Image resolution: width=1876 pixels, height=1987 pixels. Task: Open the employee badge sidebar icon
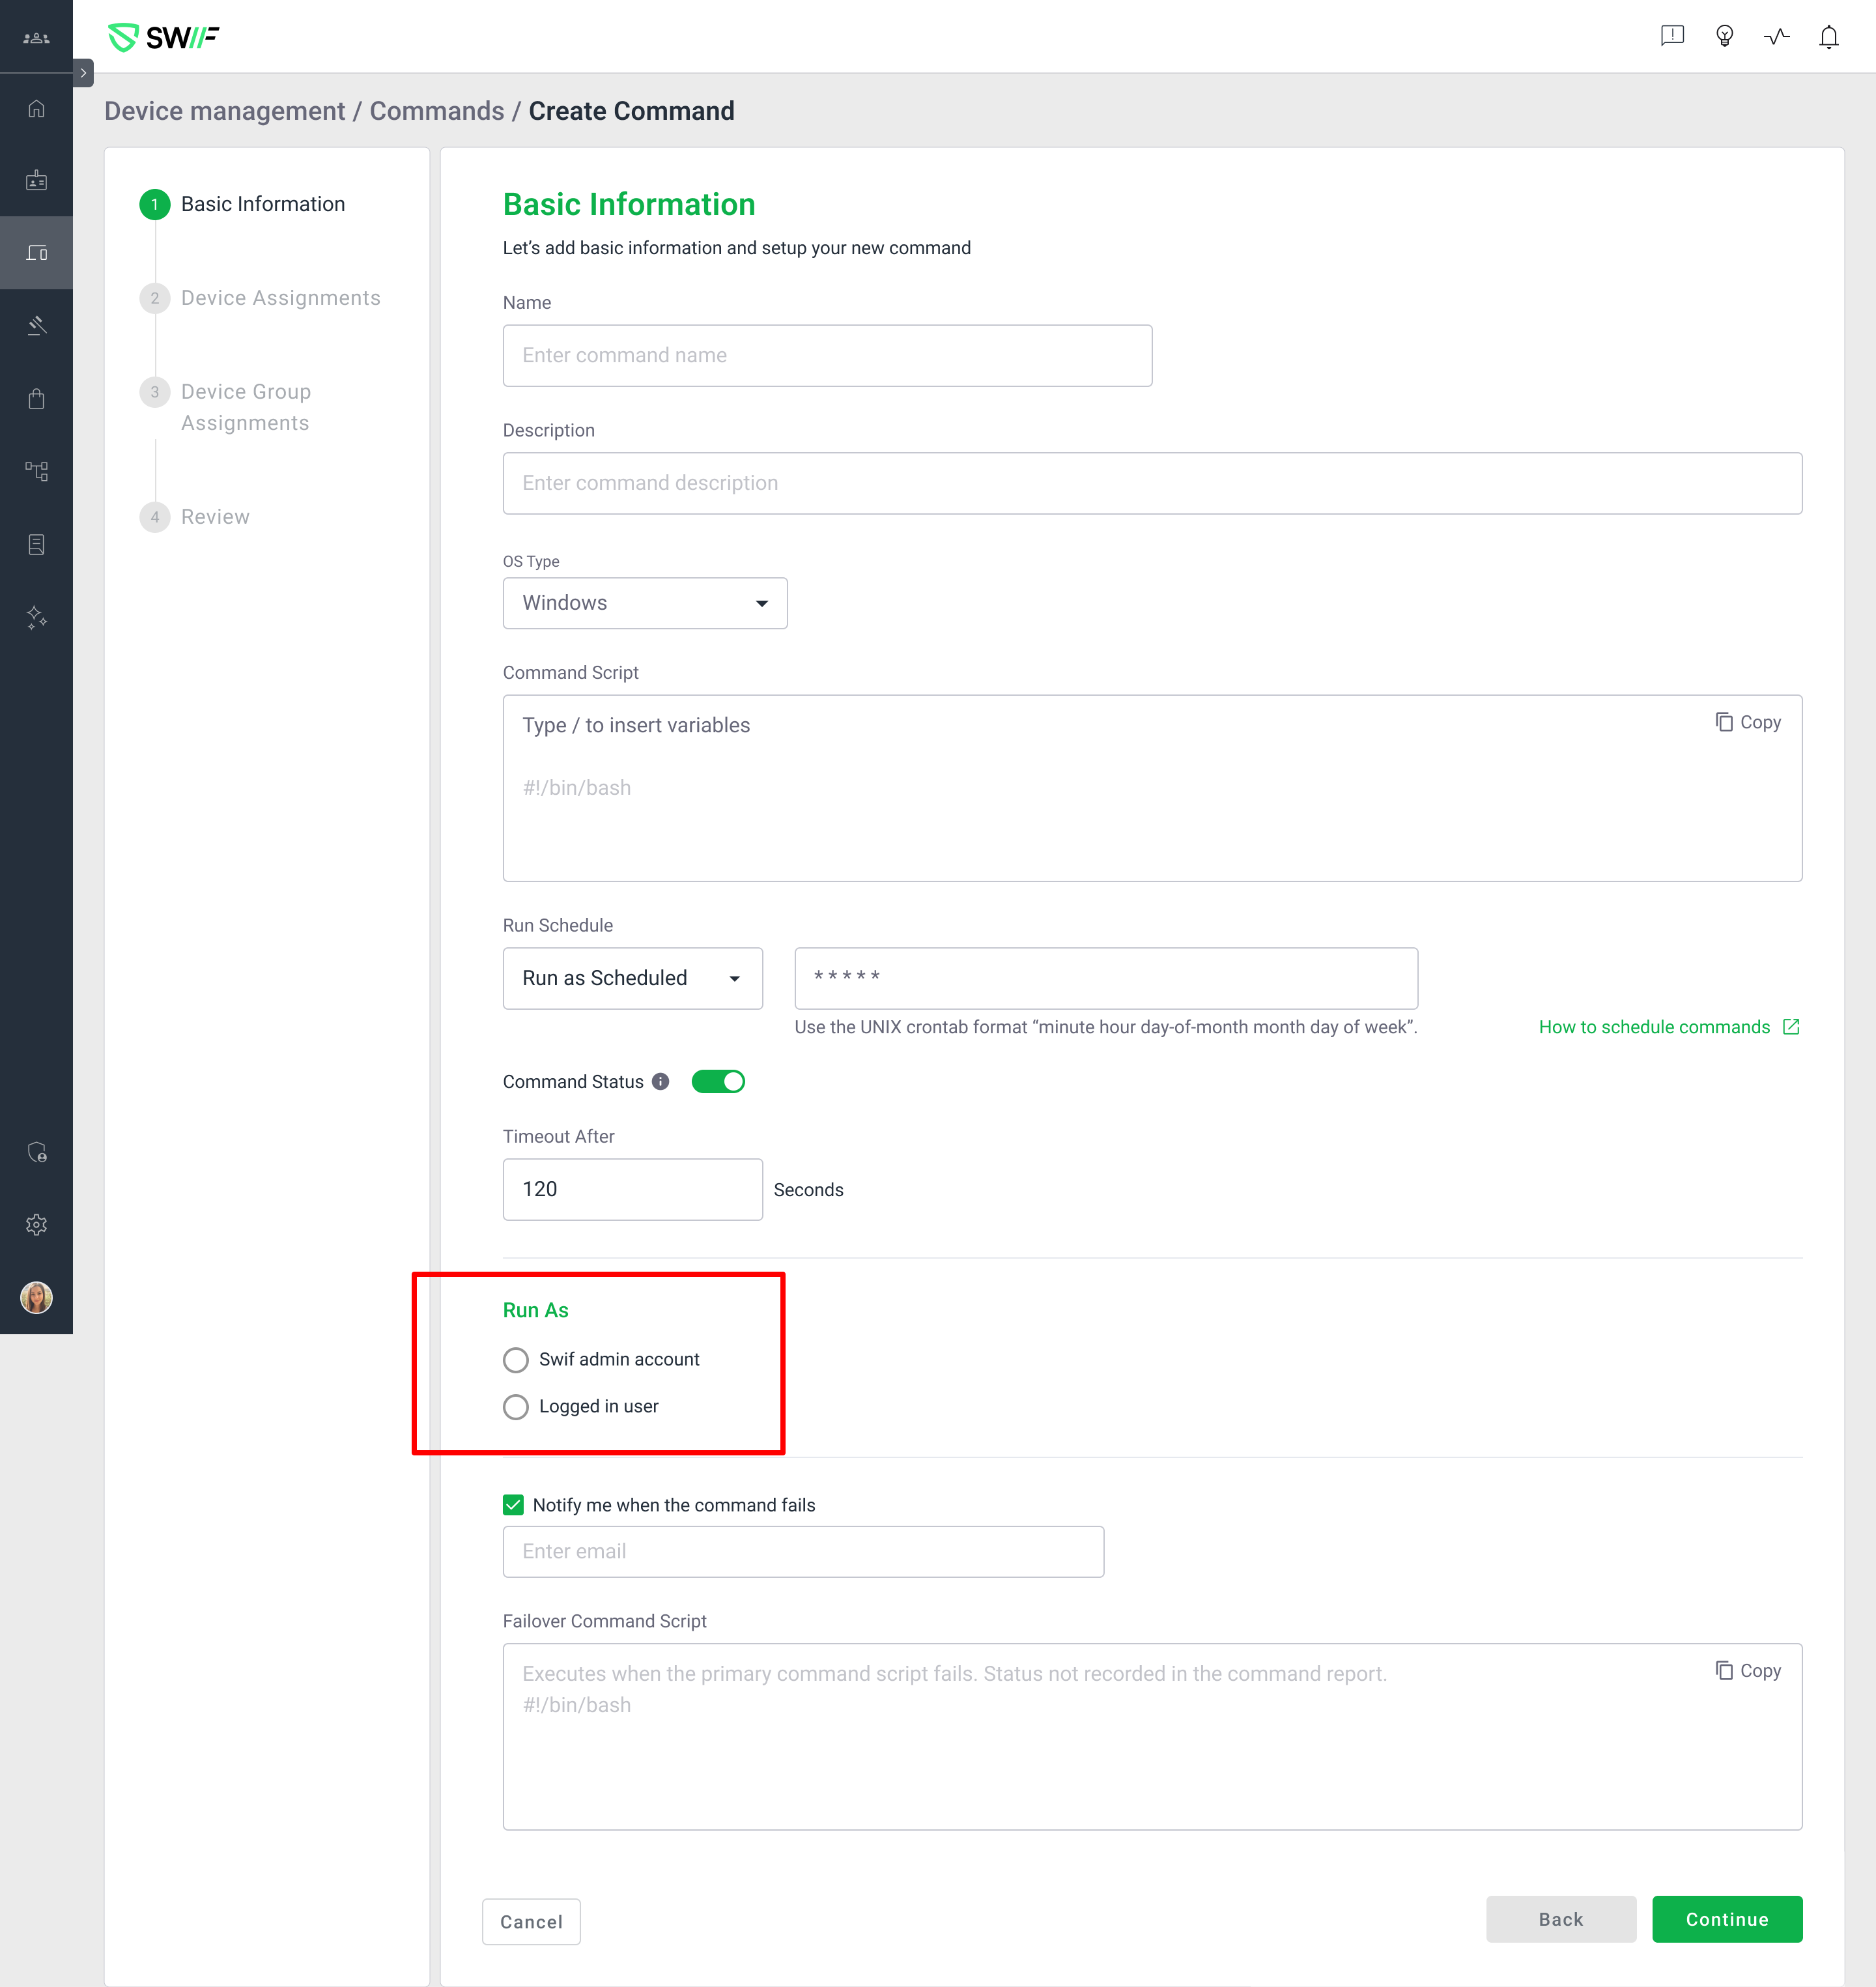click(x=36, y=180)
